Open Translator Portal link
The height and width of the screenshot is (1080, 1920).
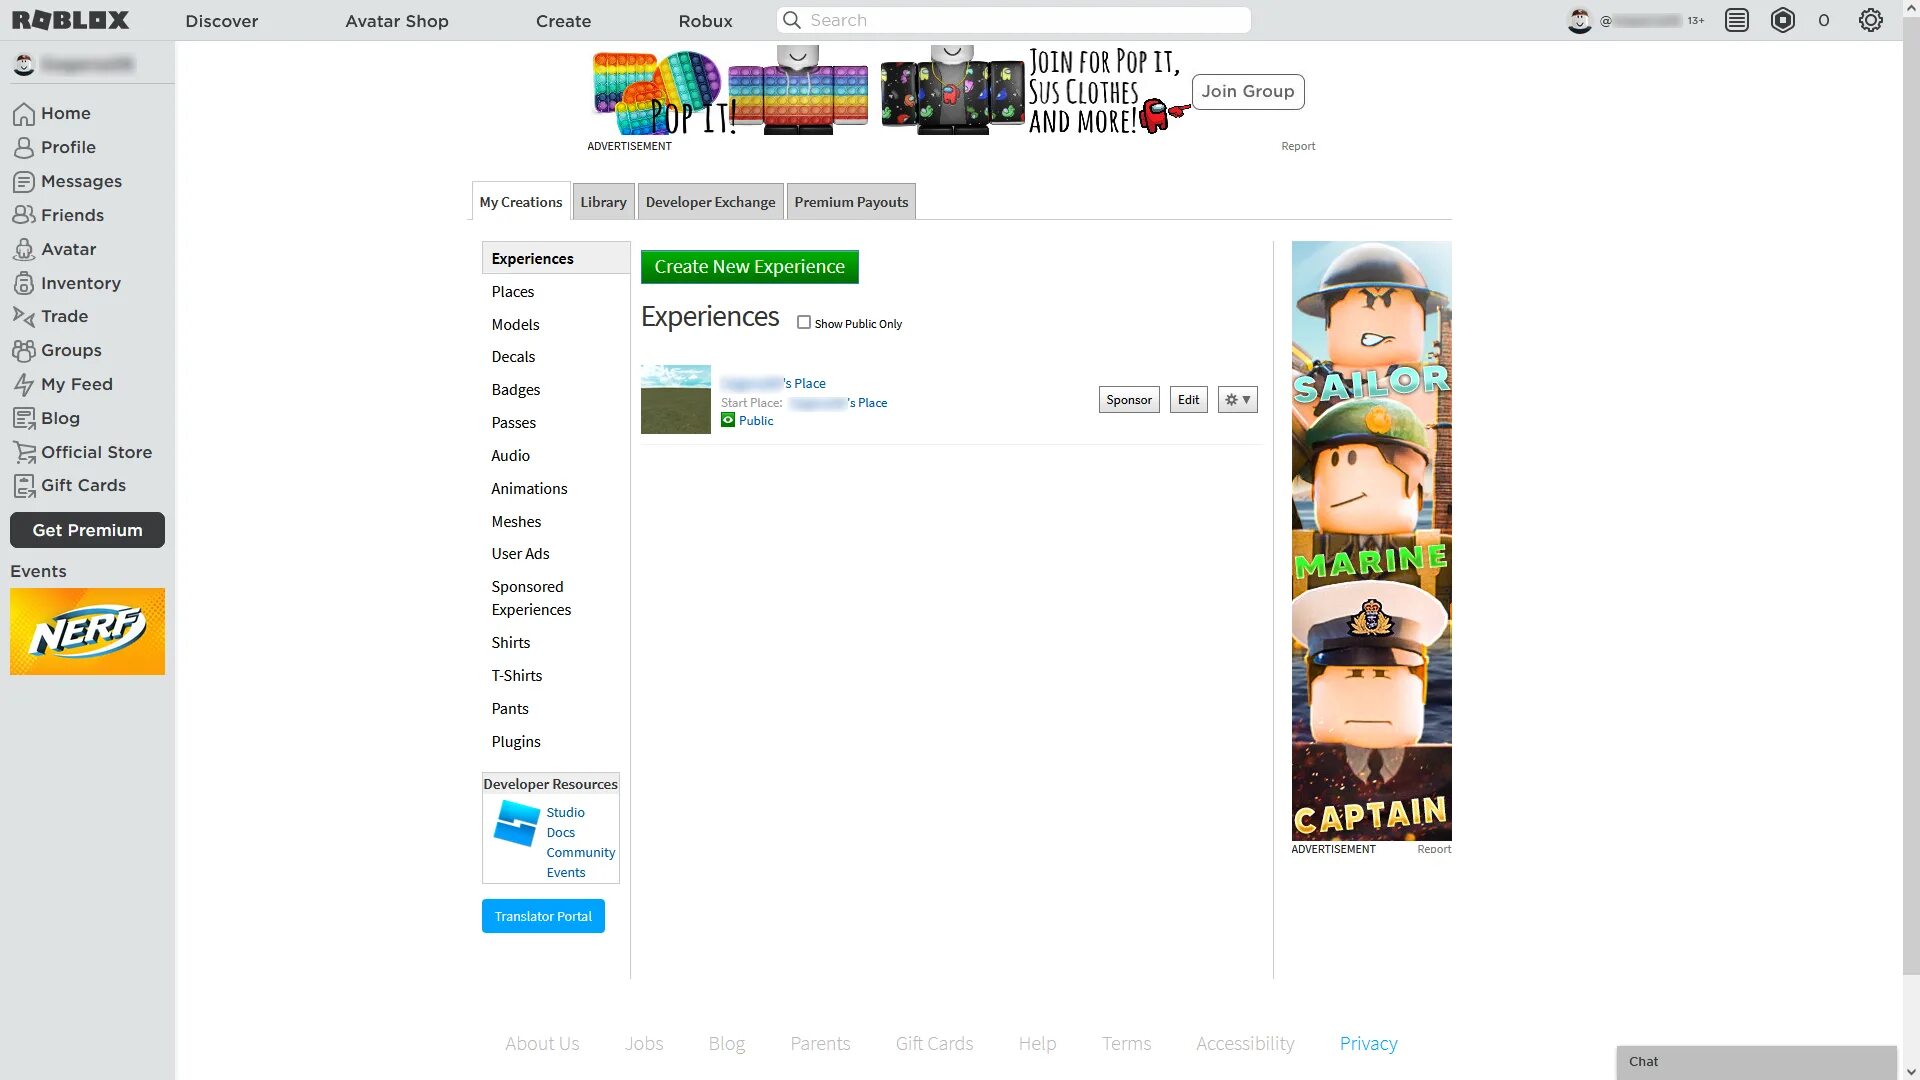pyautogui.click(x=542, y=915)
